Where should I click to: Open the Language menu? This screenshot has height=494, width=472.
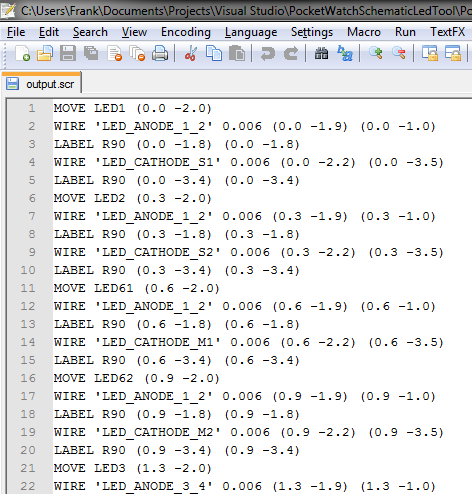coord(251,32)
